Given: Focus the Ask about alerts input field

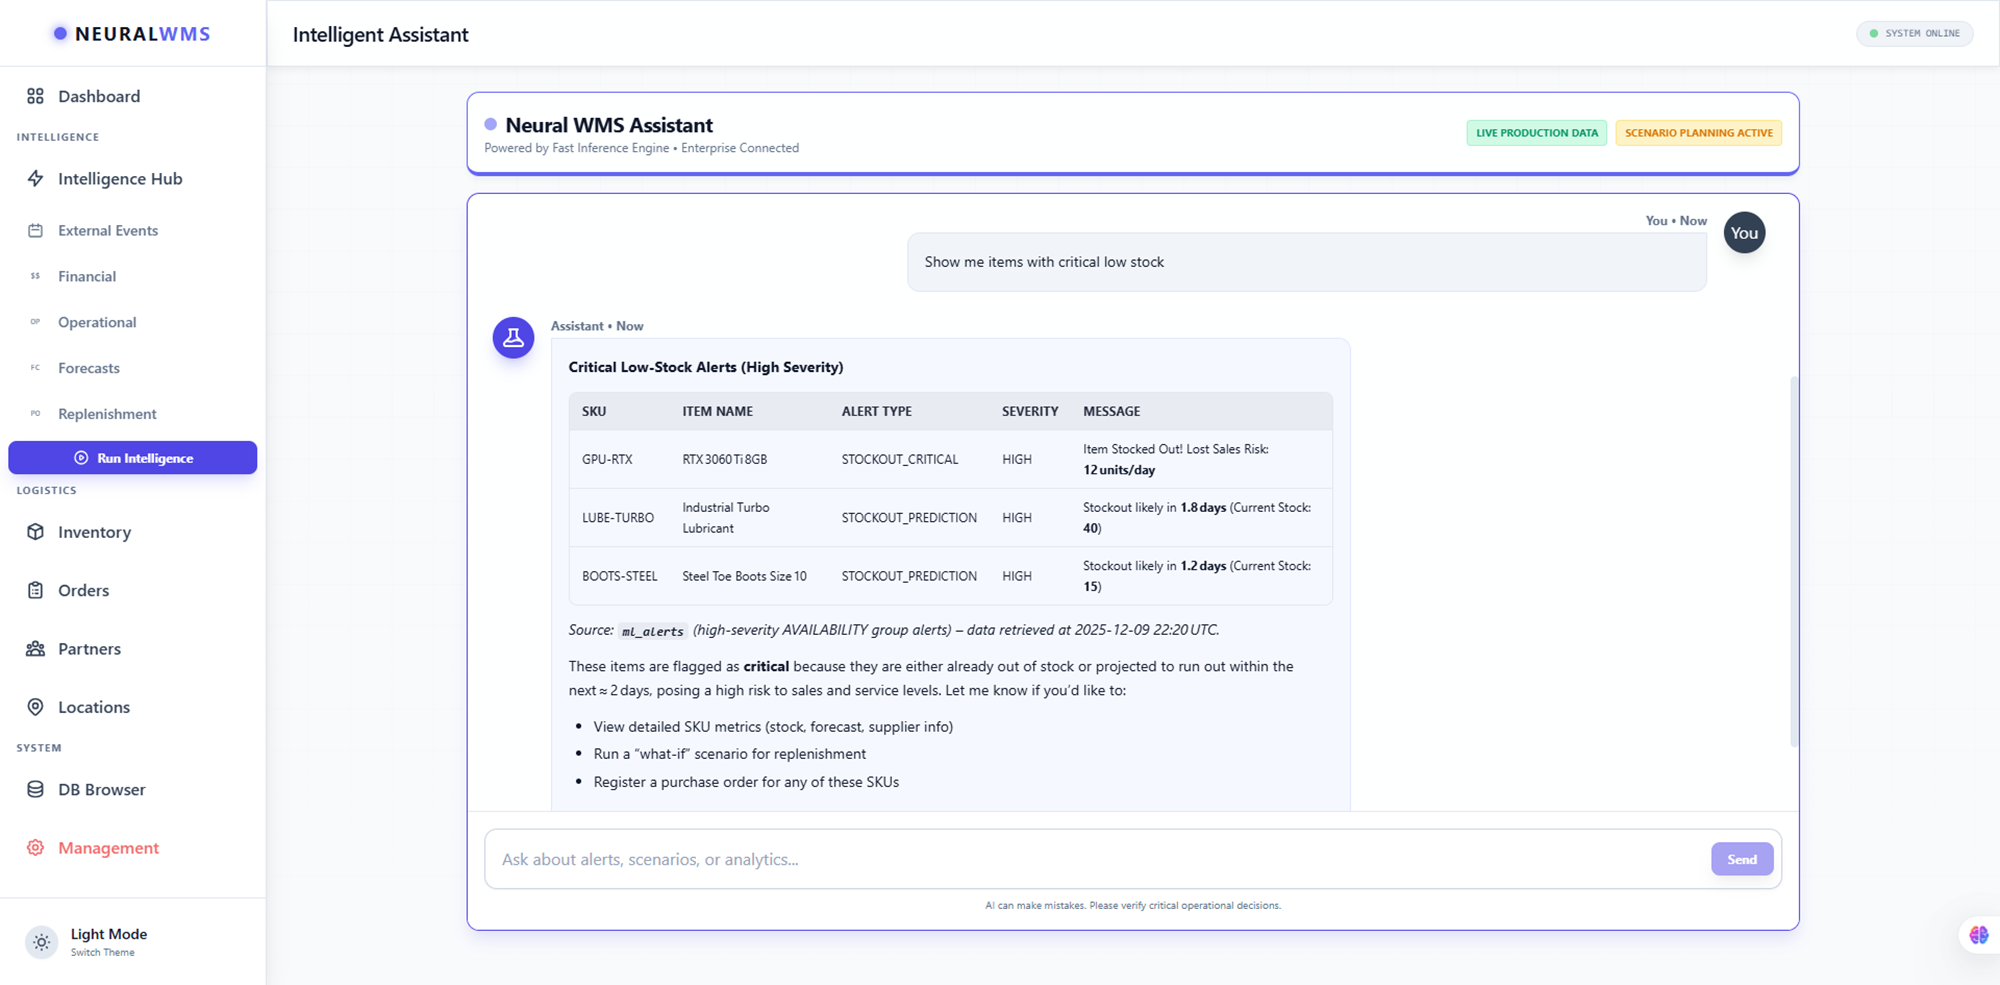Looking at the screenshot, I should click(x=1095, y=859).
